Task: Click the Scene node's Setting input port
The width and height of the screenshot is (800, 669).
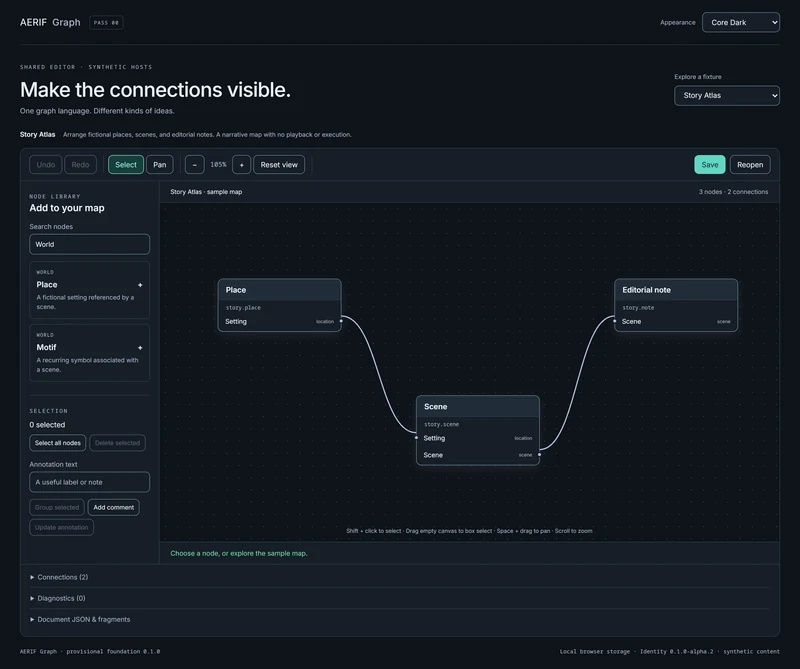Action: tap(416, 438)
